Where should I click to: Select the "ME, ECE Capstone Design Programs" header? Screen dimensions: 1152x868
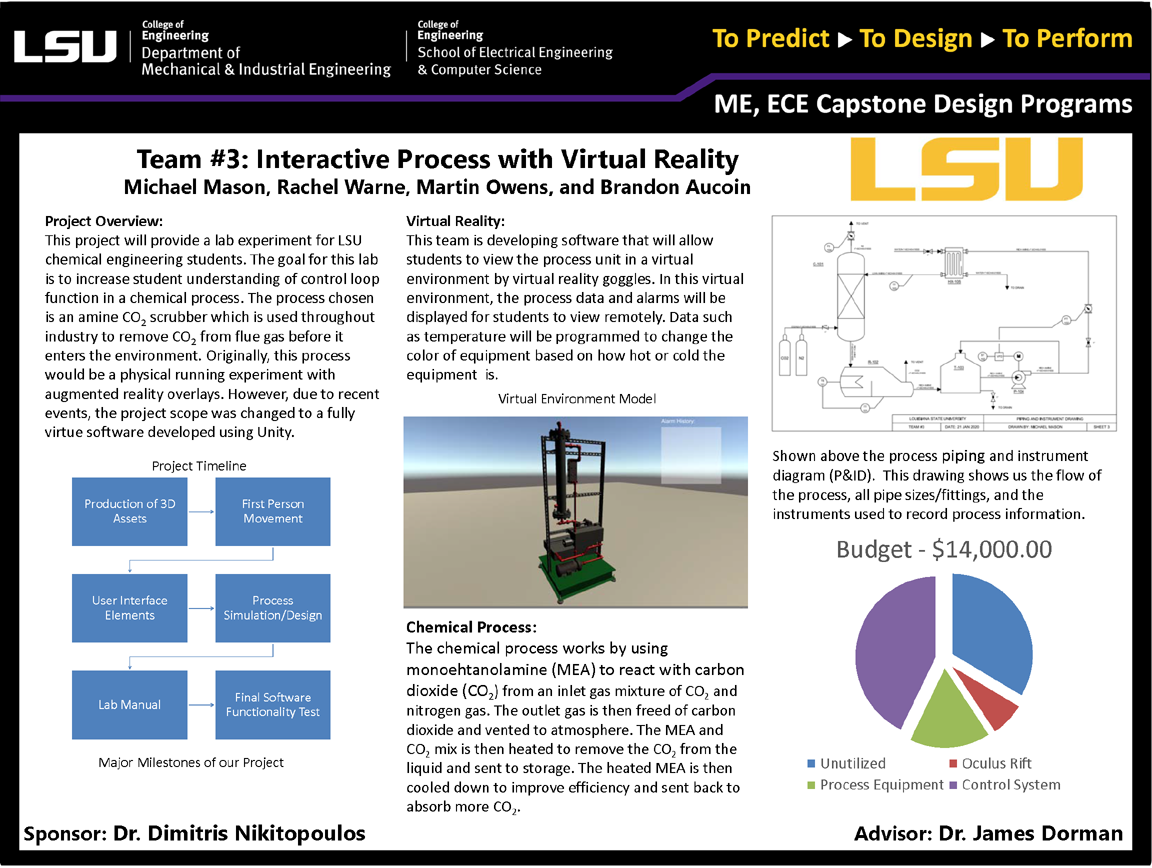tap(923, 103)
